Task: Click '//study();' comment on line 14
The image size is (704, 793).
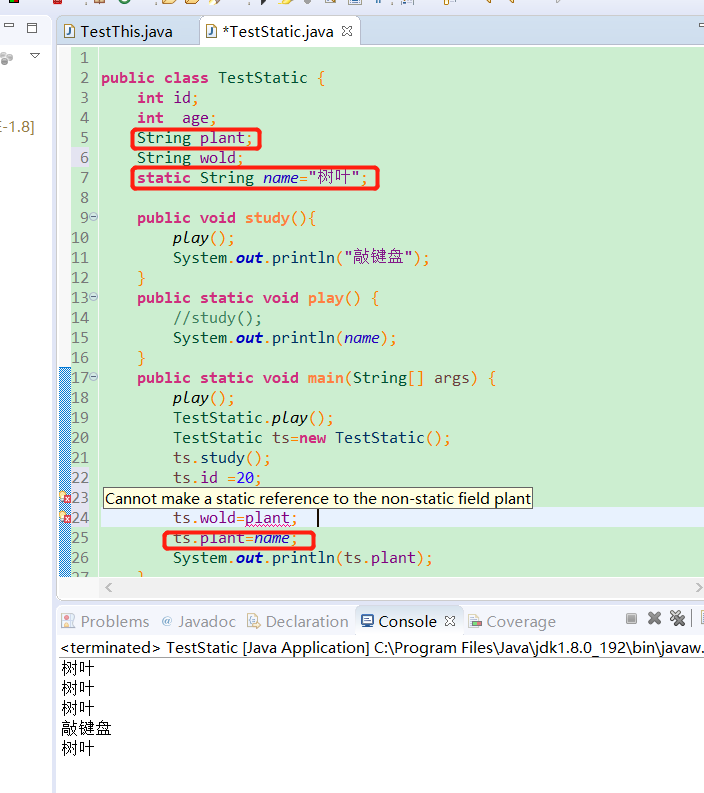Action: pos(217,318)
